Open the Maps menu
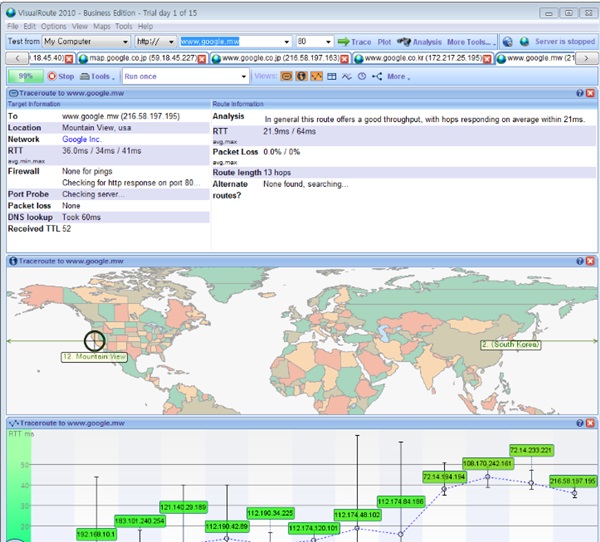 click(x=102, y=26)
